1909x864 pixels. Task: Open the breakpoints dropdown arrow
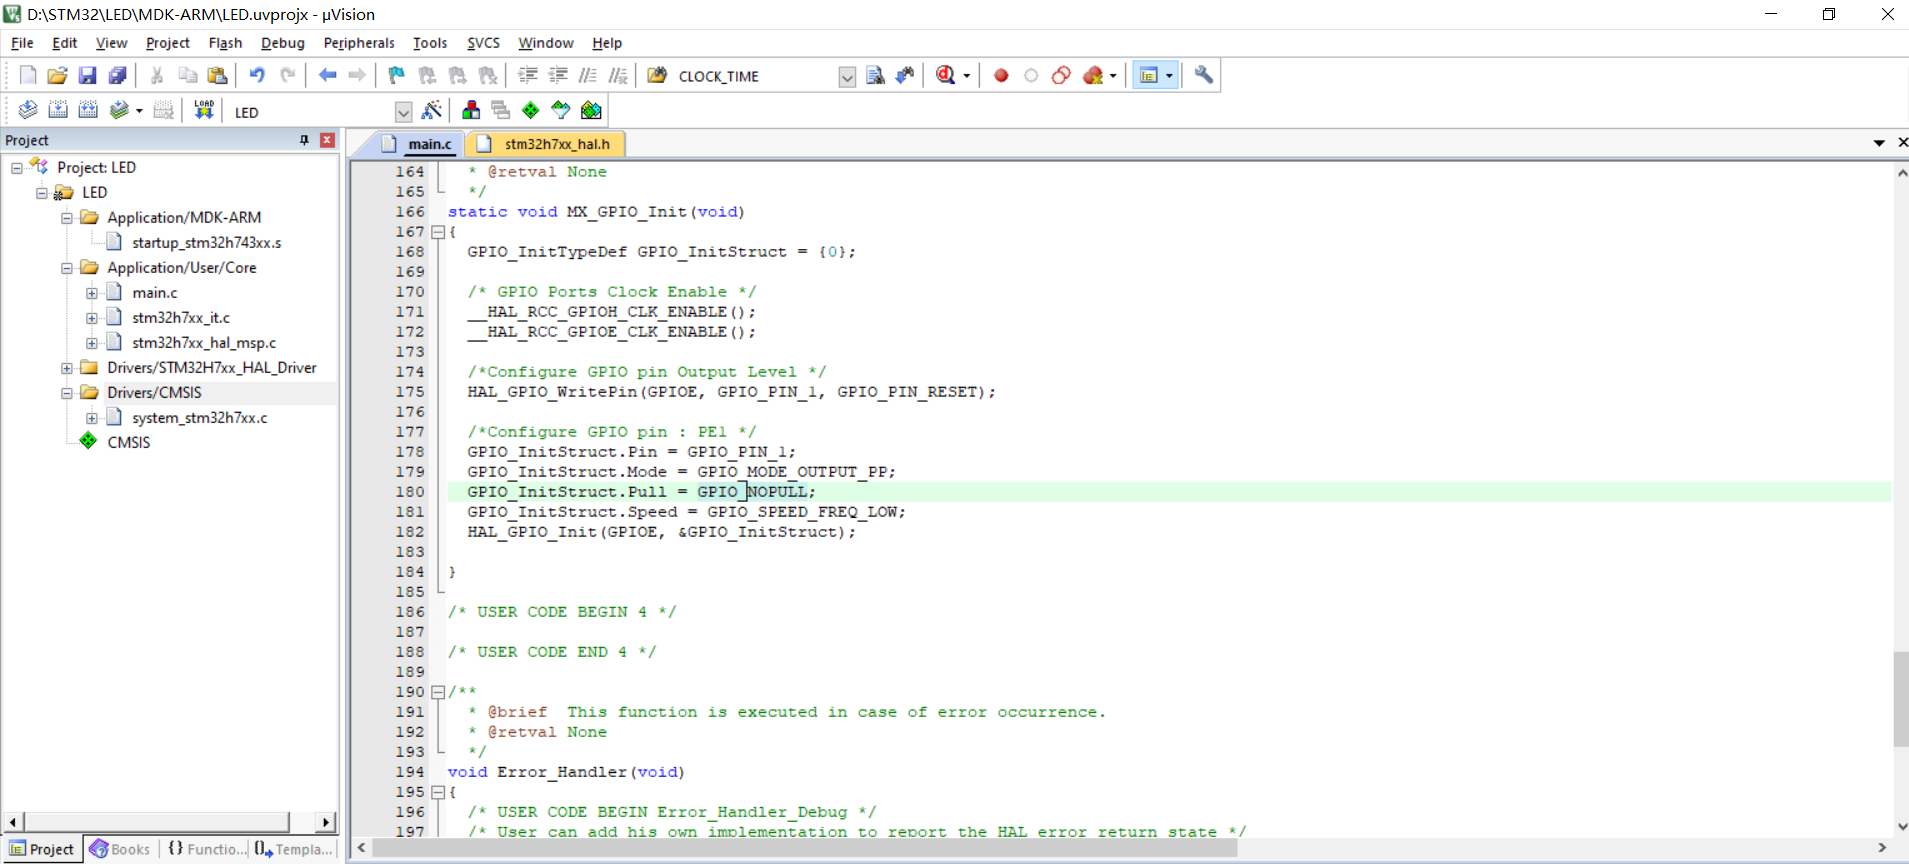click(1113, 76)
